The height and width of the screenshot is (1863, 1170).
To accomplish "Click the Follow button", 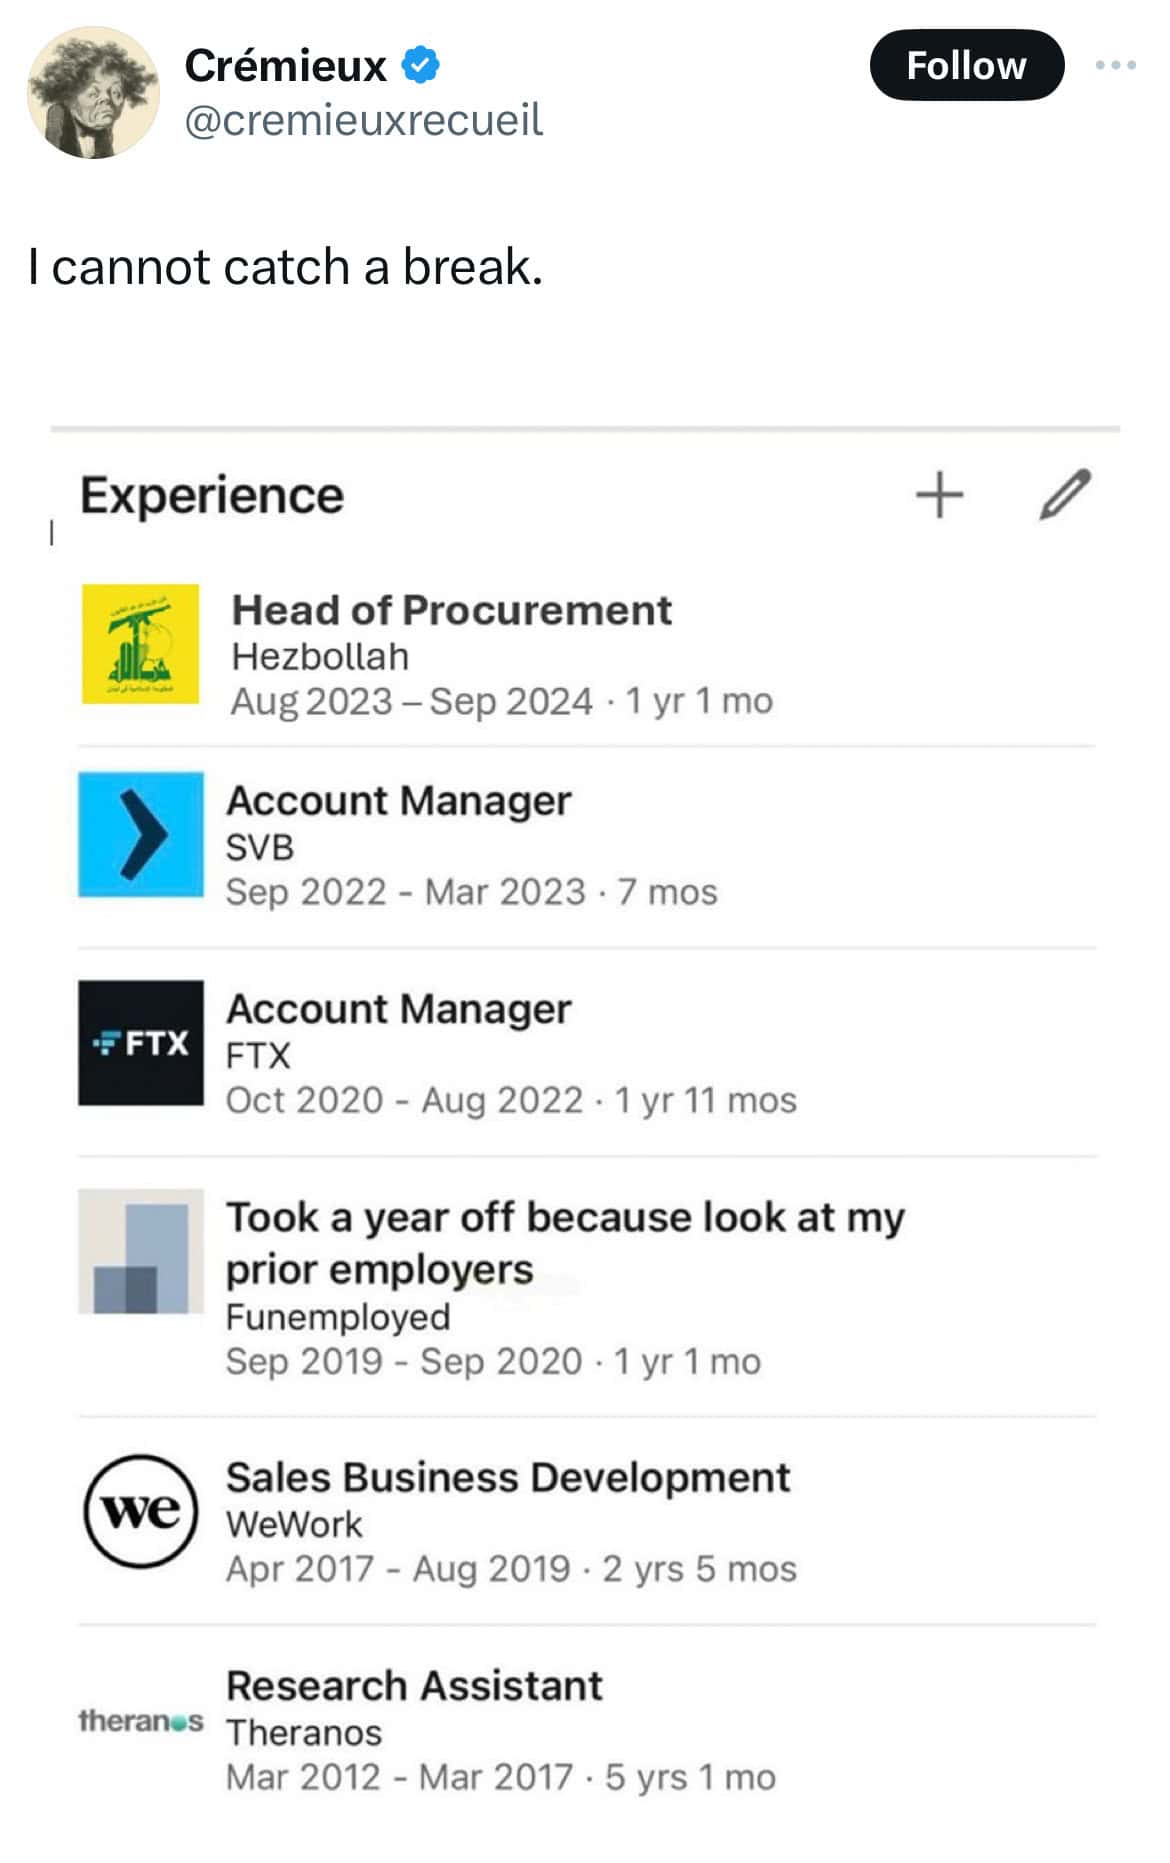I will pyautogui.click(x=965, y=66).
